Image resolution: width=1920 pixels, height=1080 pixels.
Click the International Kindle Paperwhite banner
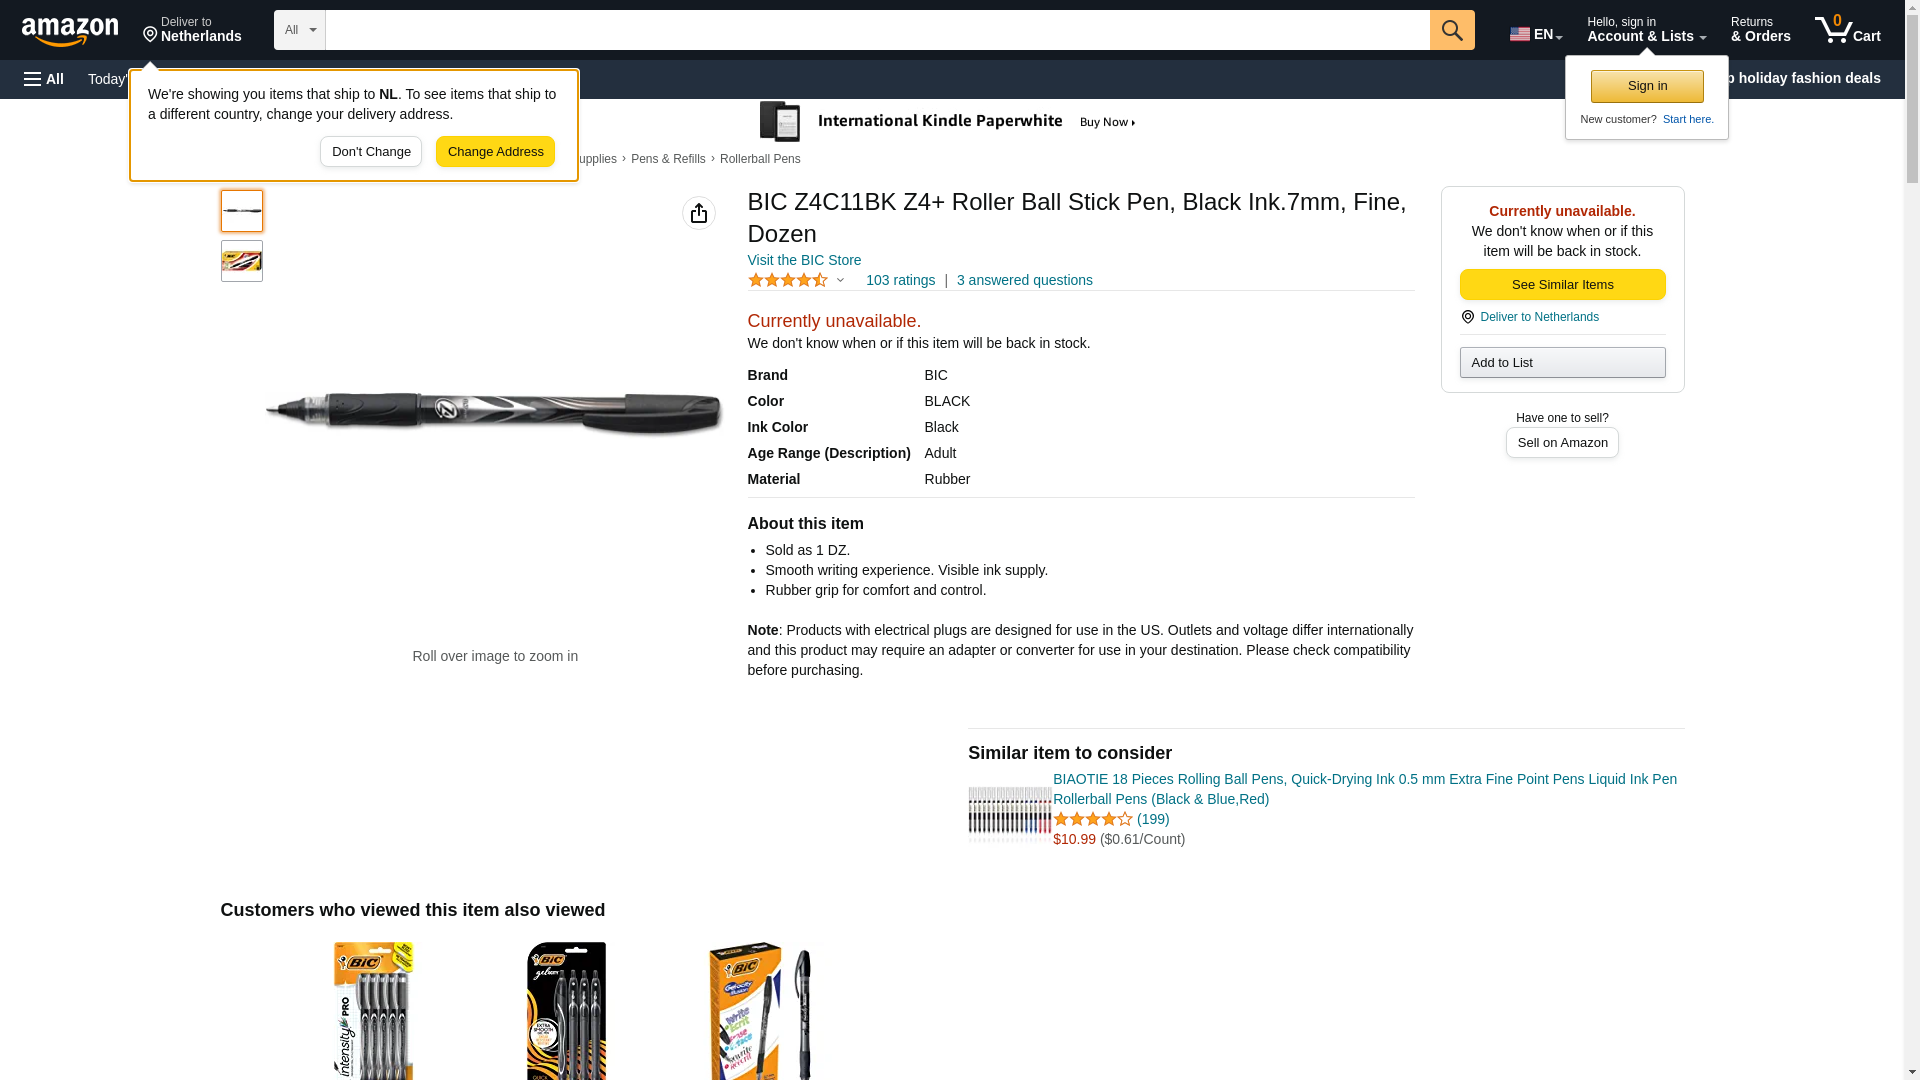[948, 122]
